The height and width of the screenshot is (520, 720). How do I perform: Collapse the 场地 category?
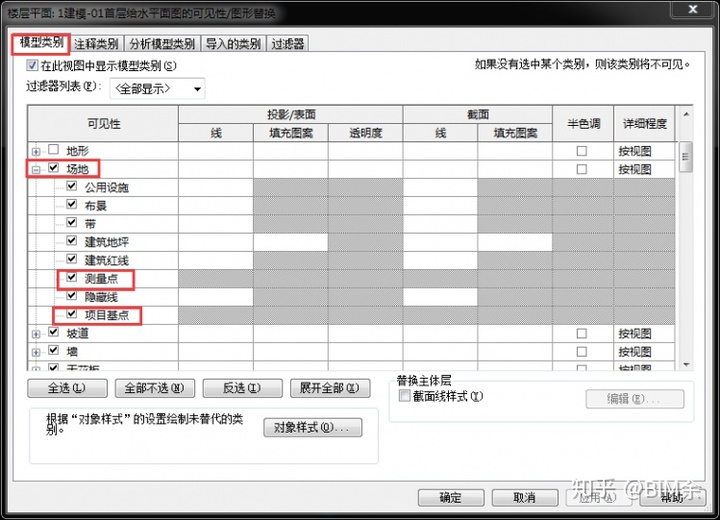36,170
